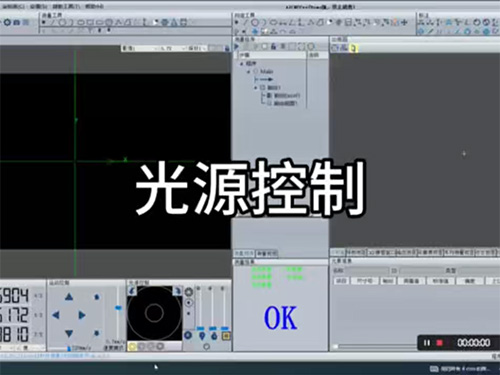This screenshot has height=375, width=500.
Task: Click the name input field in element info
Action: click(367, 270)
